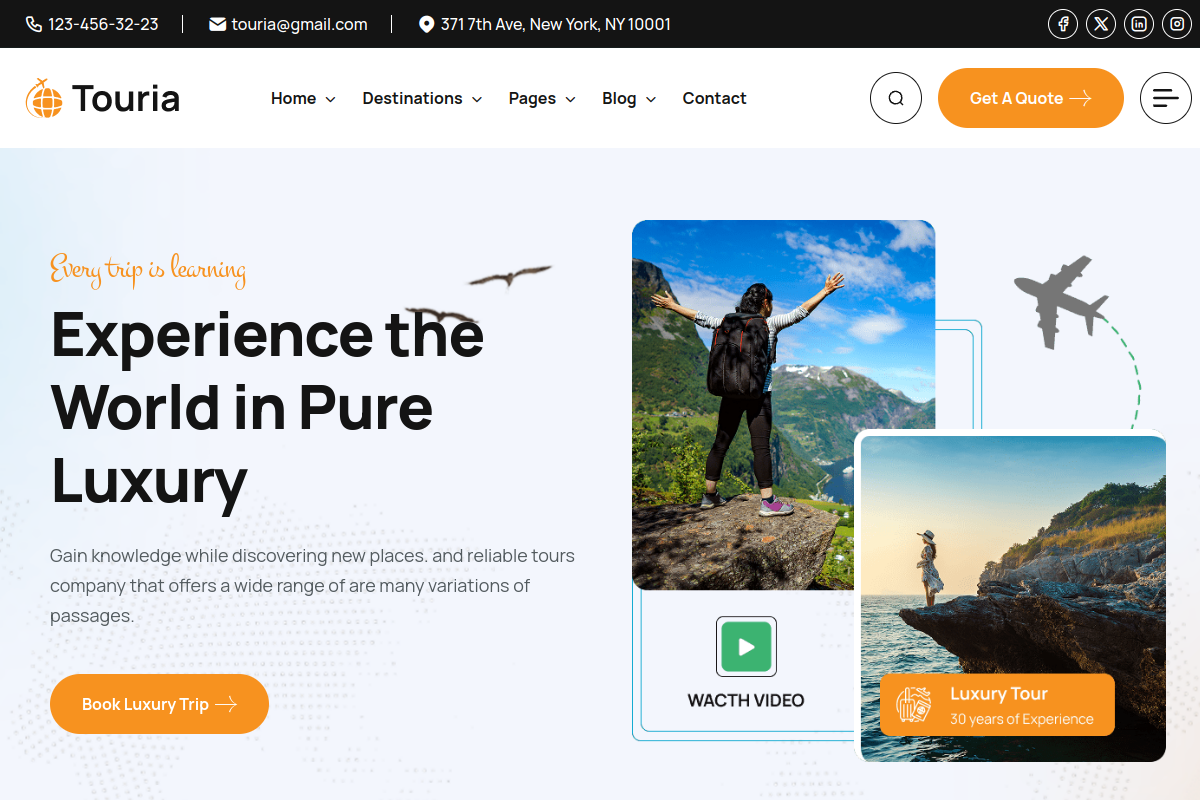This screenshot has height=800, width=1200.
Task: Expand the Pages dropdown menu
Action: point(542,98)
